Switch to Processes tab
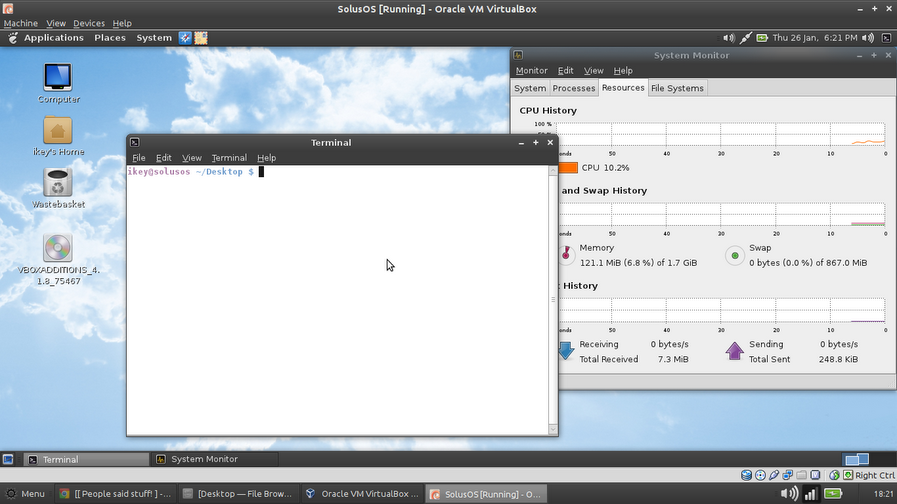 pos(574,88)
